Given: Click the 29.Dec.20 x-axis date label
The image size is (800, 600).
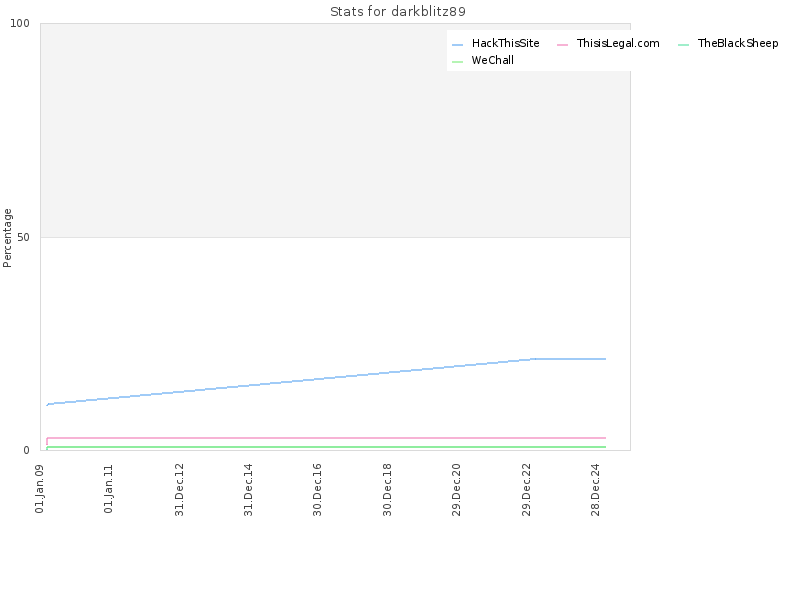Looking at the screenshot, I should pyautogui.click(x=456, y=489).
